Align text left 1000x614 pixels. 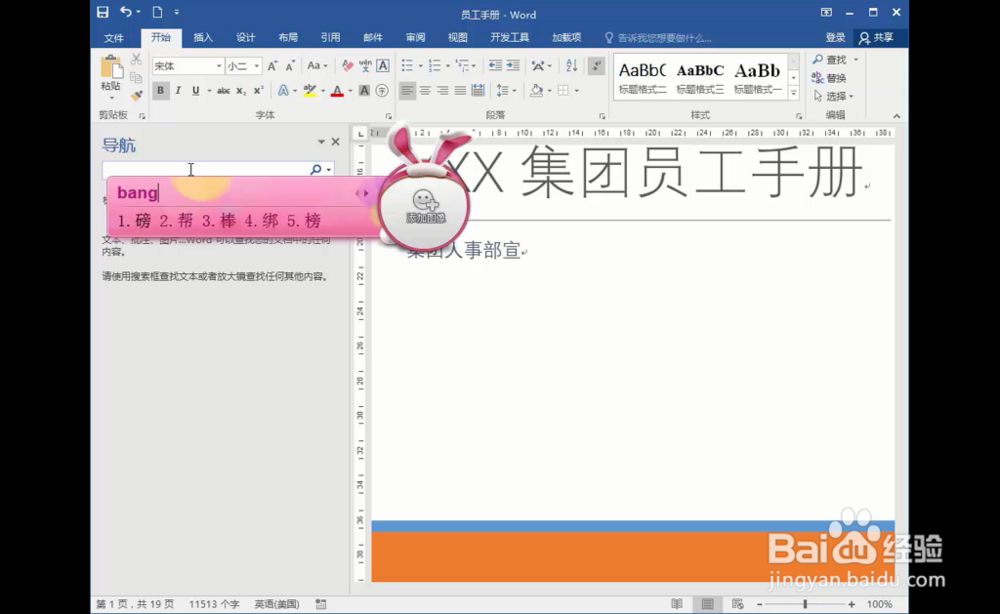click(407, 91)
